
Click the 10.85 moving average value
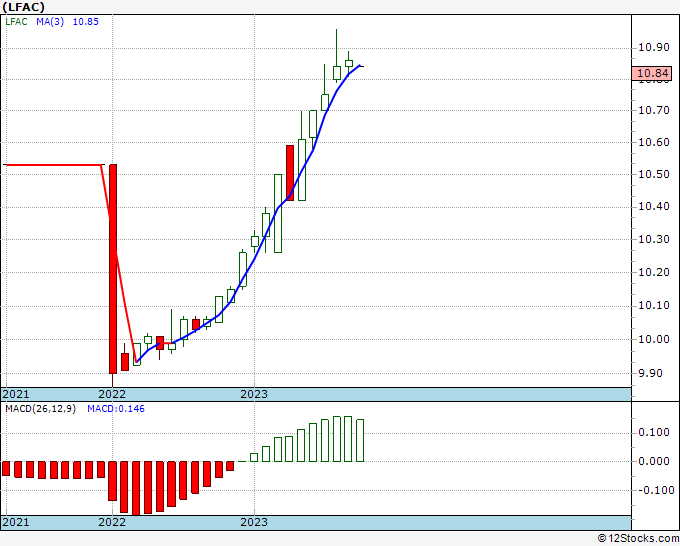85,22
